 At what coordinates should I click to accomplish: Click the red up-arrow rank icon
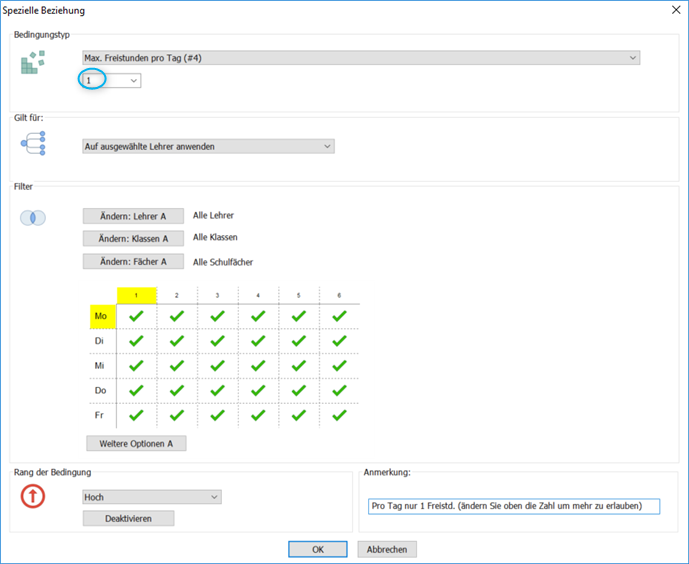[x=33, y=496]
